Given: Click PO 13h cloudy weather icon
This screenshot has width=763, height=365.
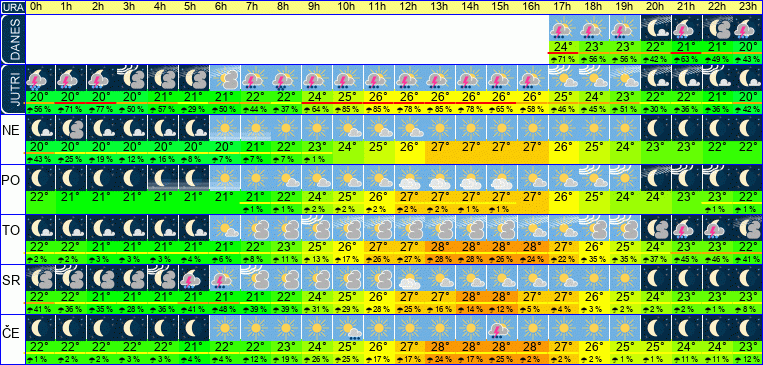Looking at the screenshot, I should click(x=440, y=179).
